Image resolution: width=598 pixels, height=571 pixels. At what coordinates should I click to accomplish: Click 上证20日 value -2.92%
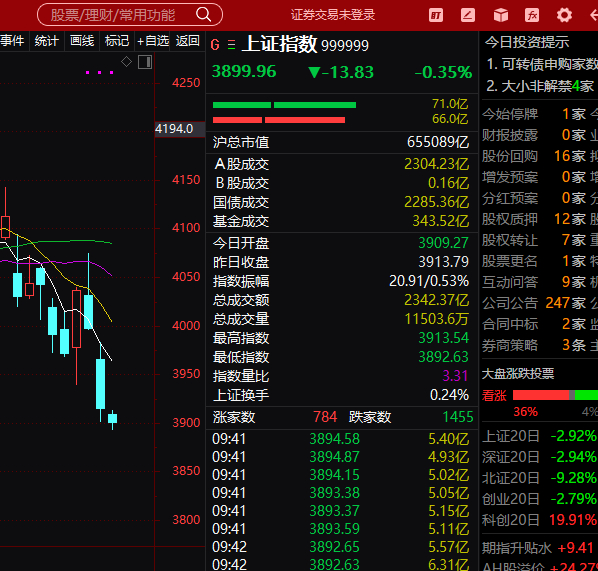574,436
